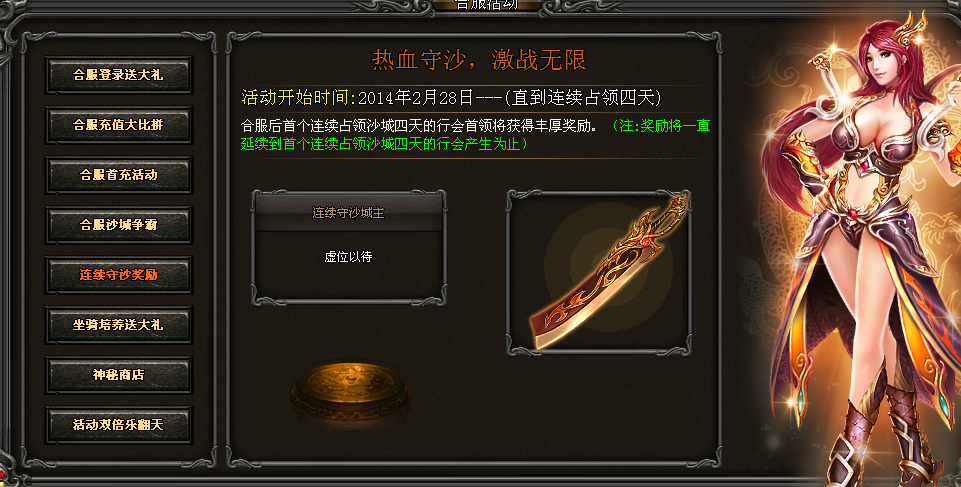Click the 连续守沙城主 panel header
The image size is (961, 487).
(348, 213)
